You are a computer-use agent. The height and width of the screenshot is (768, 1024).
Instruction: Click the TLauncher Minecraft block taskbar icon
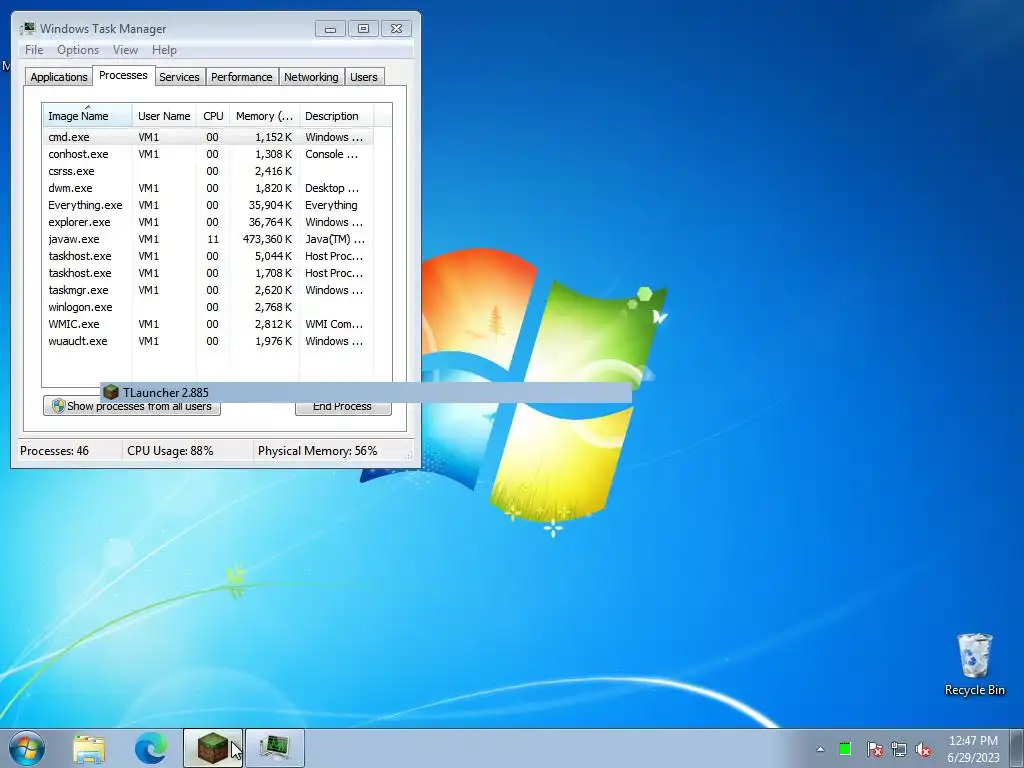click(213, 748)
